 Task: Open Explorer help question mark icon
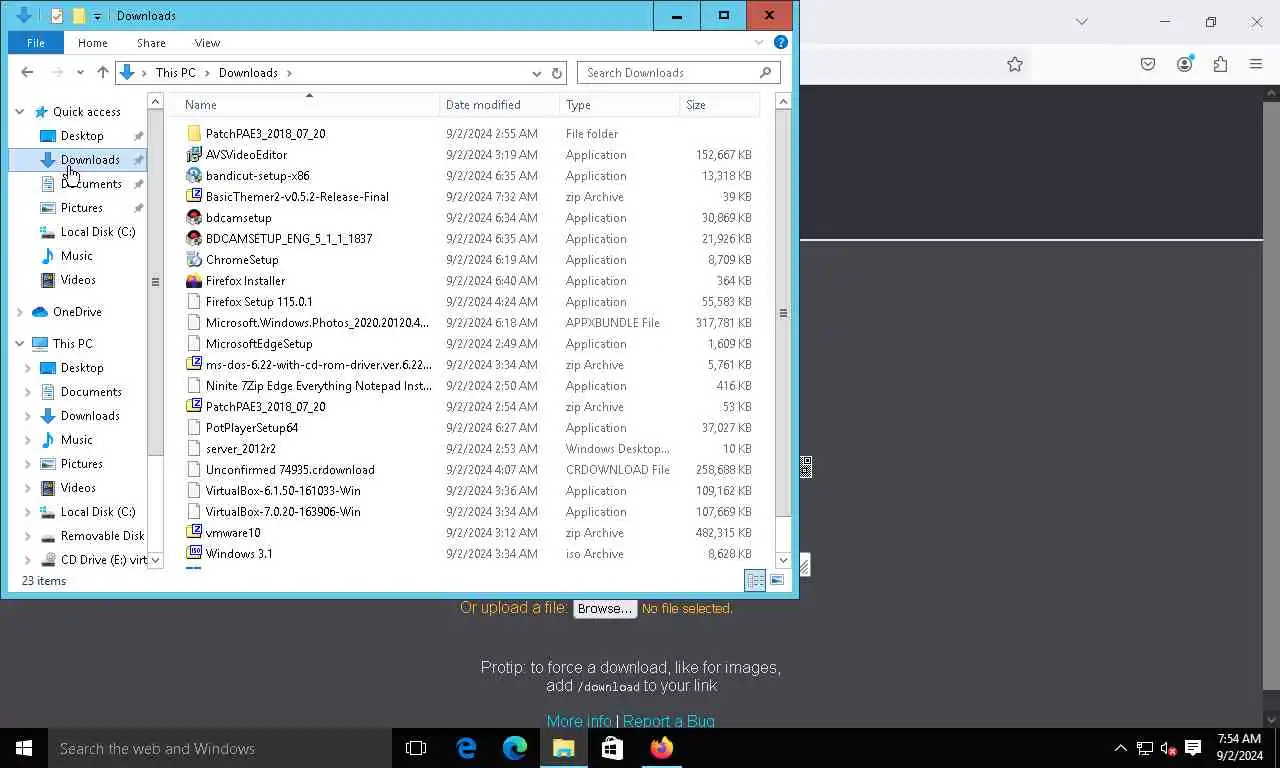[781, 43]
